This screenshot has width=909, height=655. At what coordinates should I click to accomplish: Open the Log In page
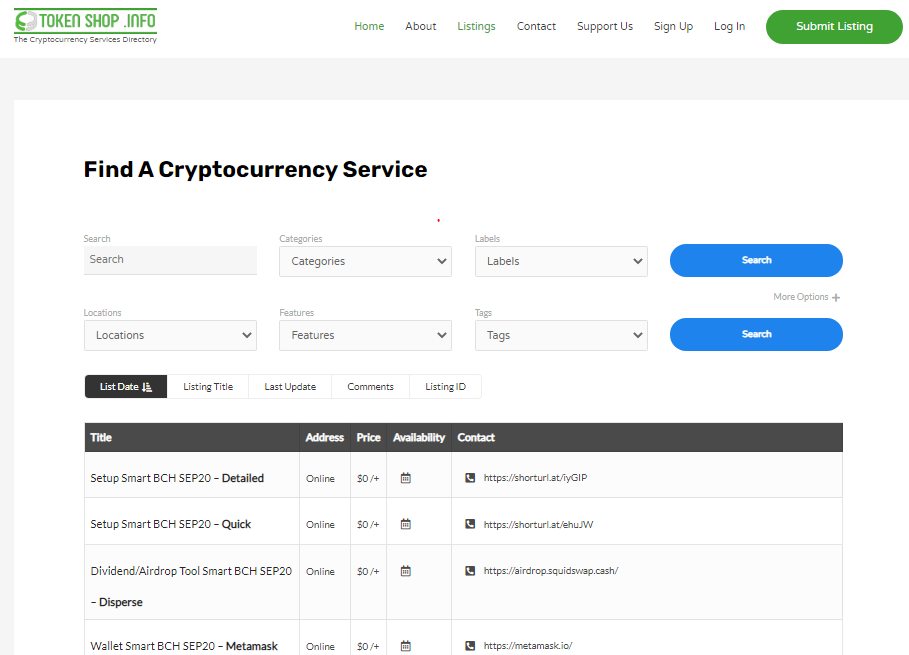[729, 26]
